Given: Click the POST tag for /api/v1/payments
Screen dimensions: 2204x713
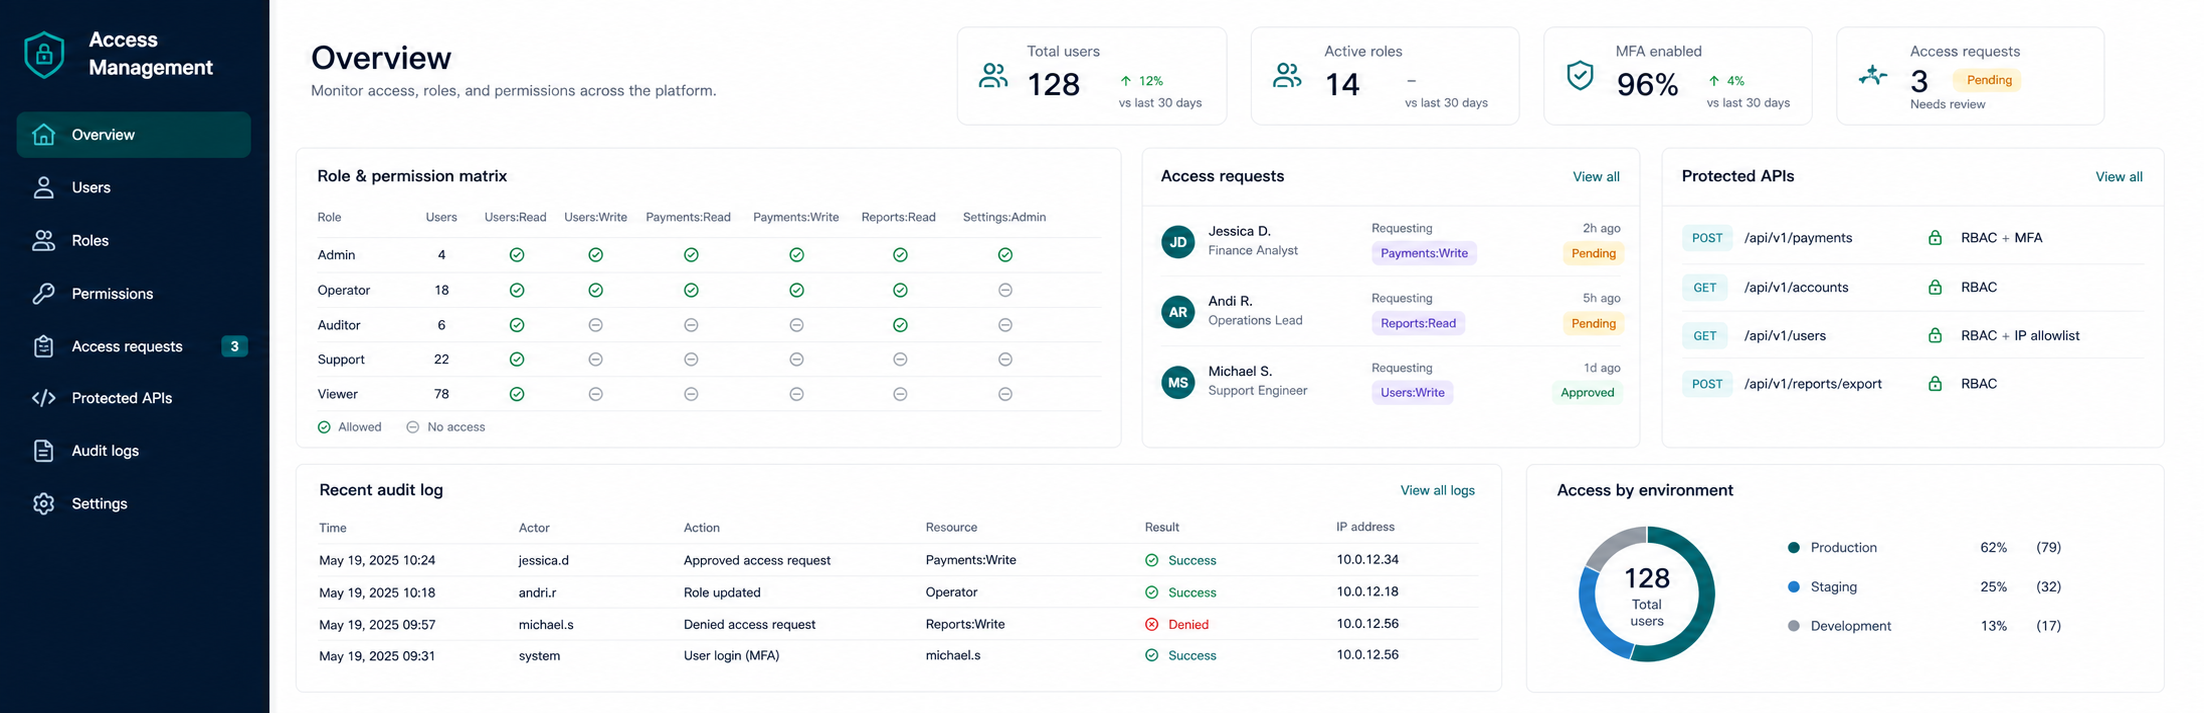Looking at the screenshot, I should click(1707, 238).
